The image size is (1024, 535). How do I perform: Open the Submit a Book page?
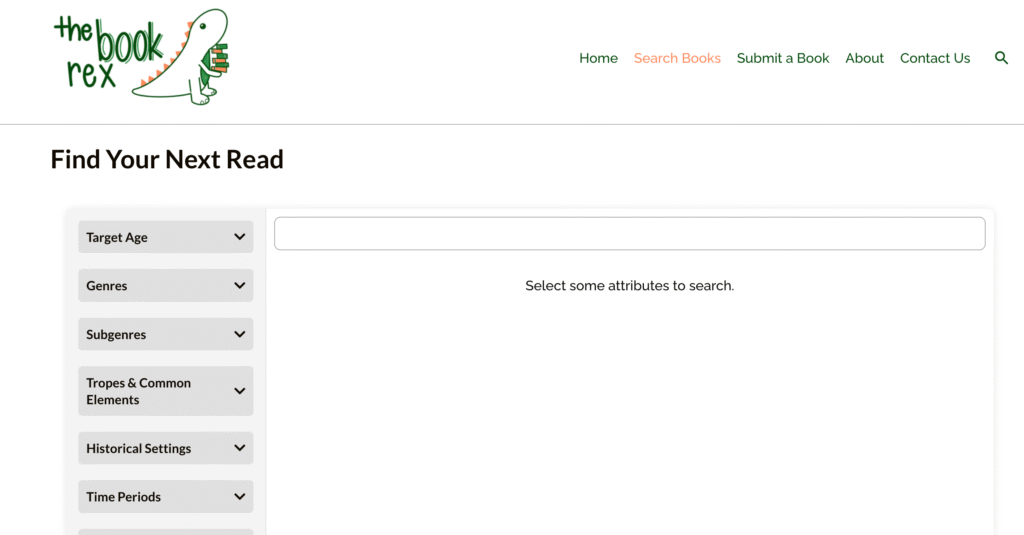click(783, 58)
